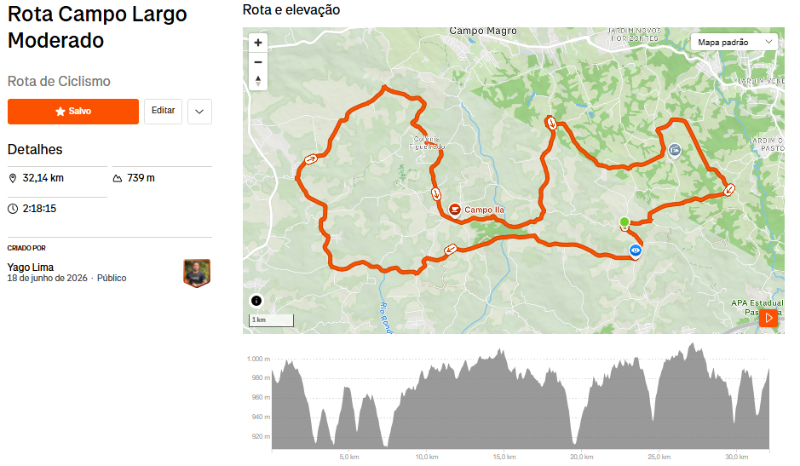Zoom out on the route map

coord(258,62)
